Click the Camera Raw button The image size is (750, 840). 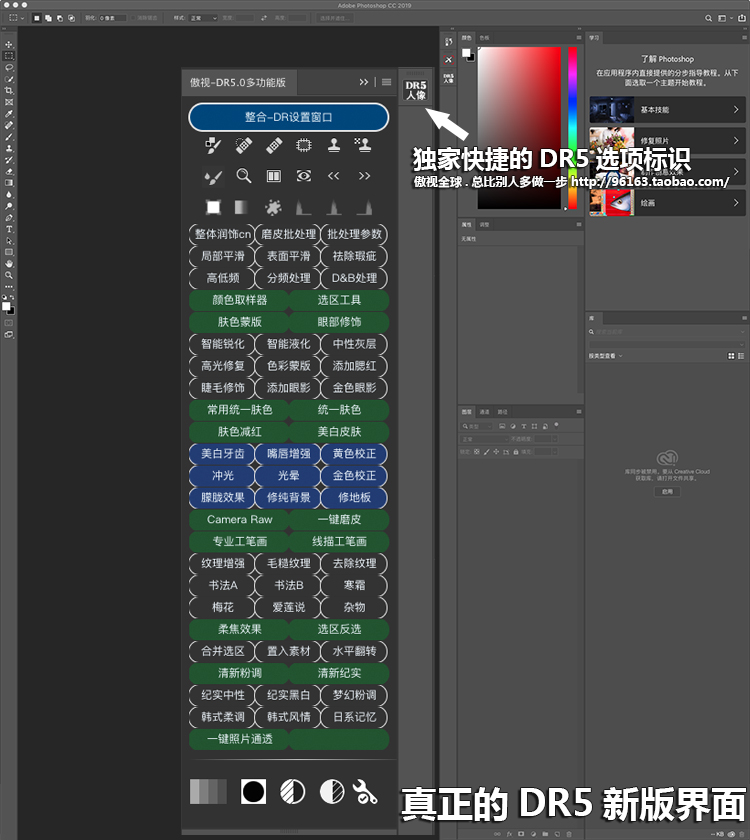pyautogui.click(x=239, y=519)
